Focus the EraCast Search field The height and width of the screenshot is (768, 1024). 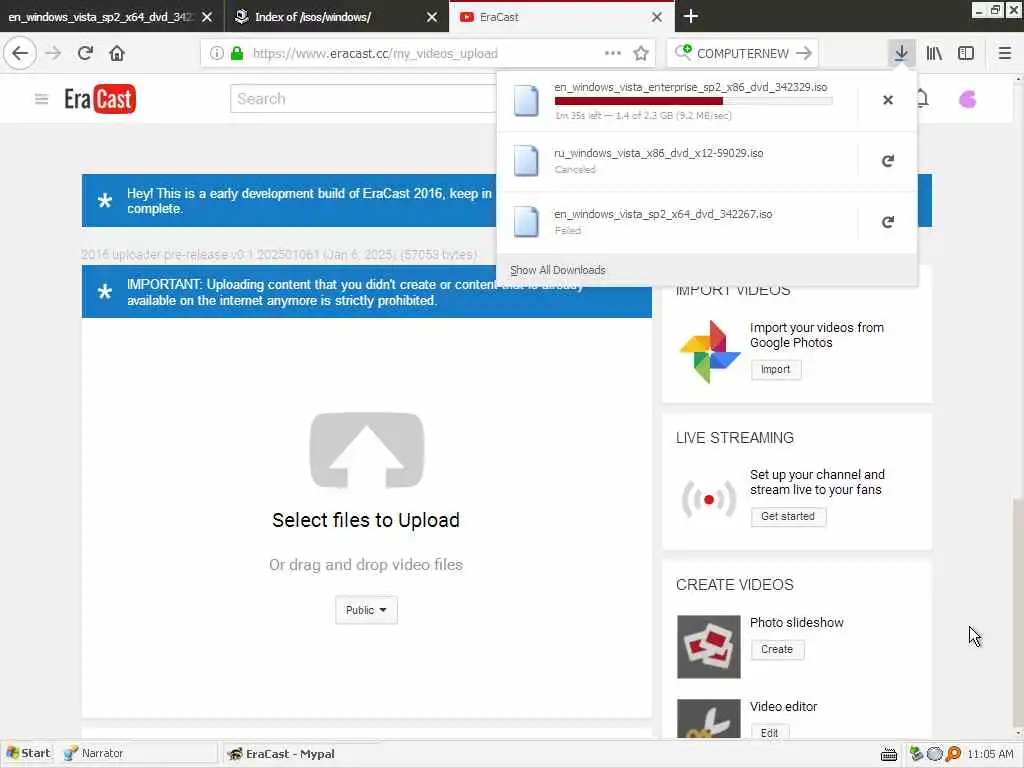pyautogui.click(x=363, y=99)
